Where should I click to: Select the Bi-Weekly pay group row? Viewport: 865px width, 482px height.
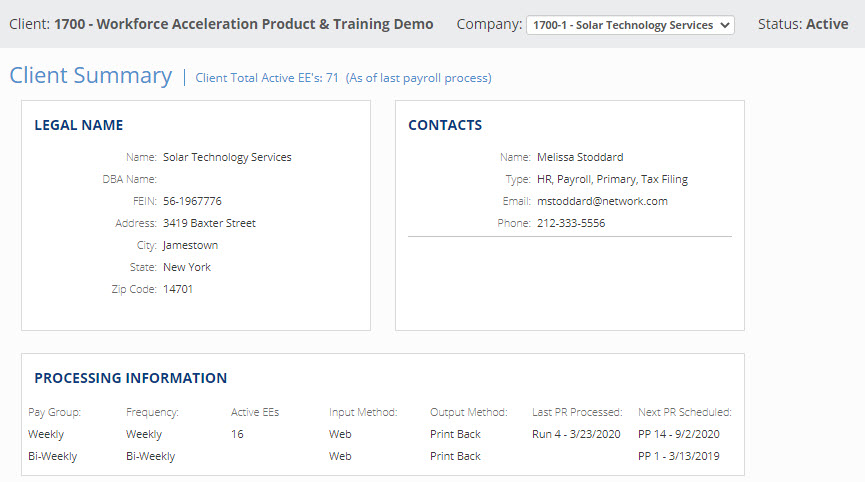click(x=52, y=456)
